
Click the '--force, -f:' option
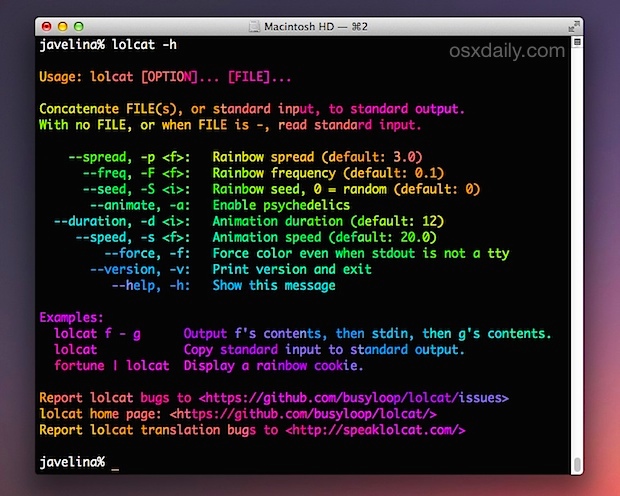click(x=147, y=254)
